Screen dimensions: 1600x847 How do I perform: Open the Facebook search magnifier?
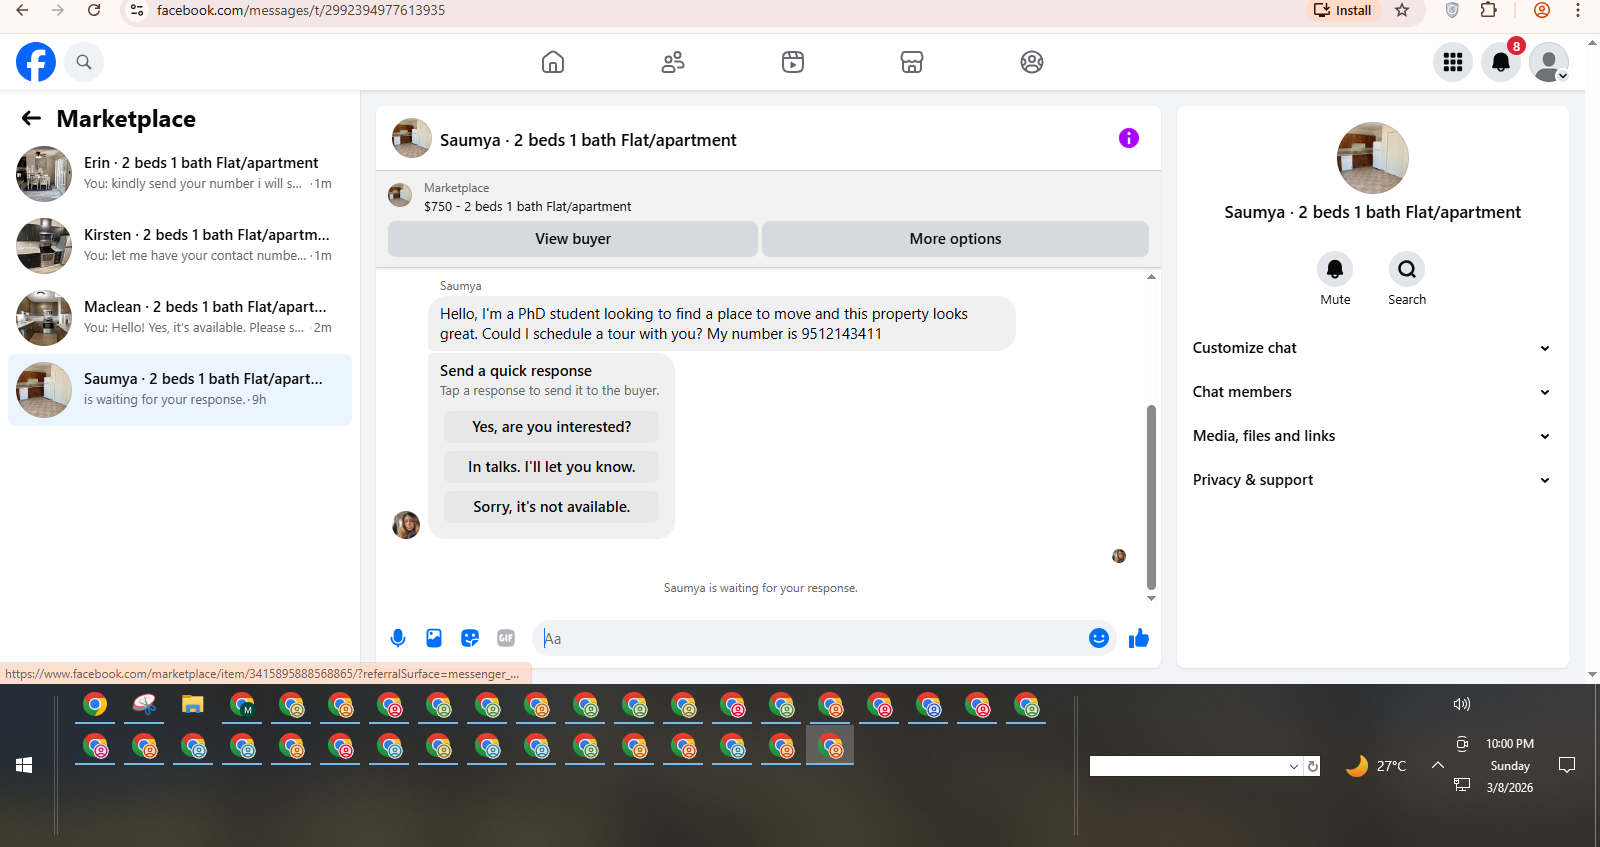pyautogui.click(x=84, y=62)
